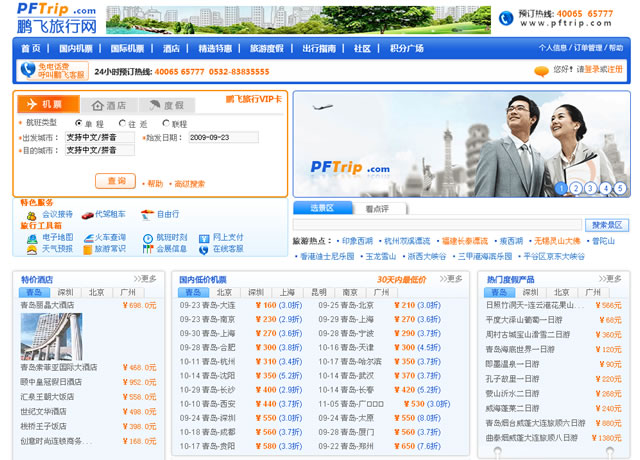This screenshot has height=460, width=640.
Task: Click the 火车查询 train search icon
Action: pos(87,237)
